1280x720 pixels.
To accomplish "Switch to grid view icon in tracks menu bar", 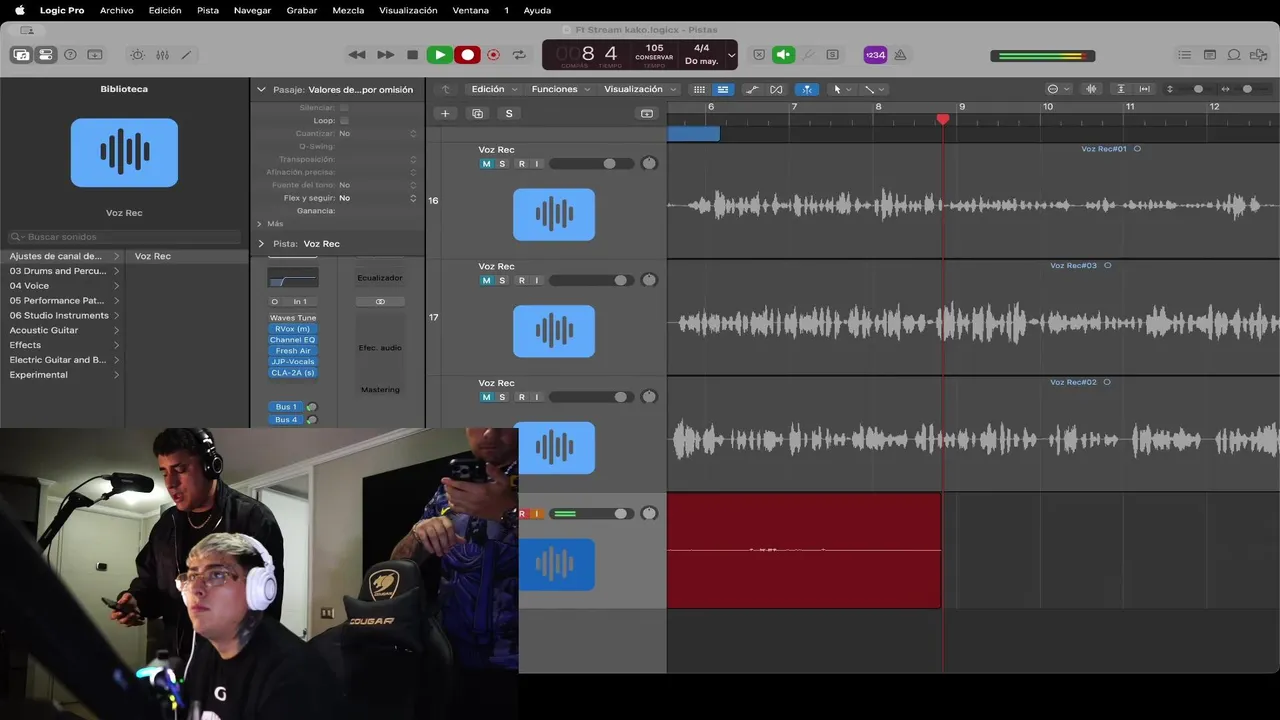I will (700, 89).
